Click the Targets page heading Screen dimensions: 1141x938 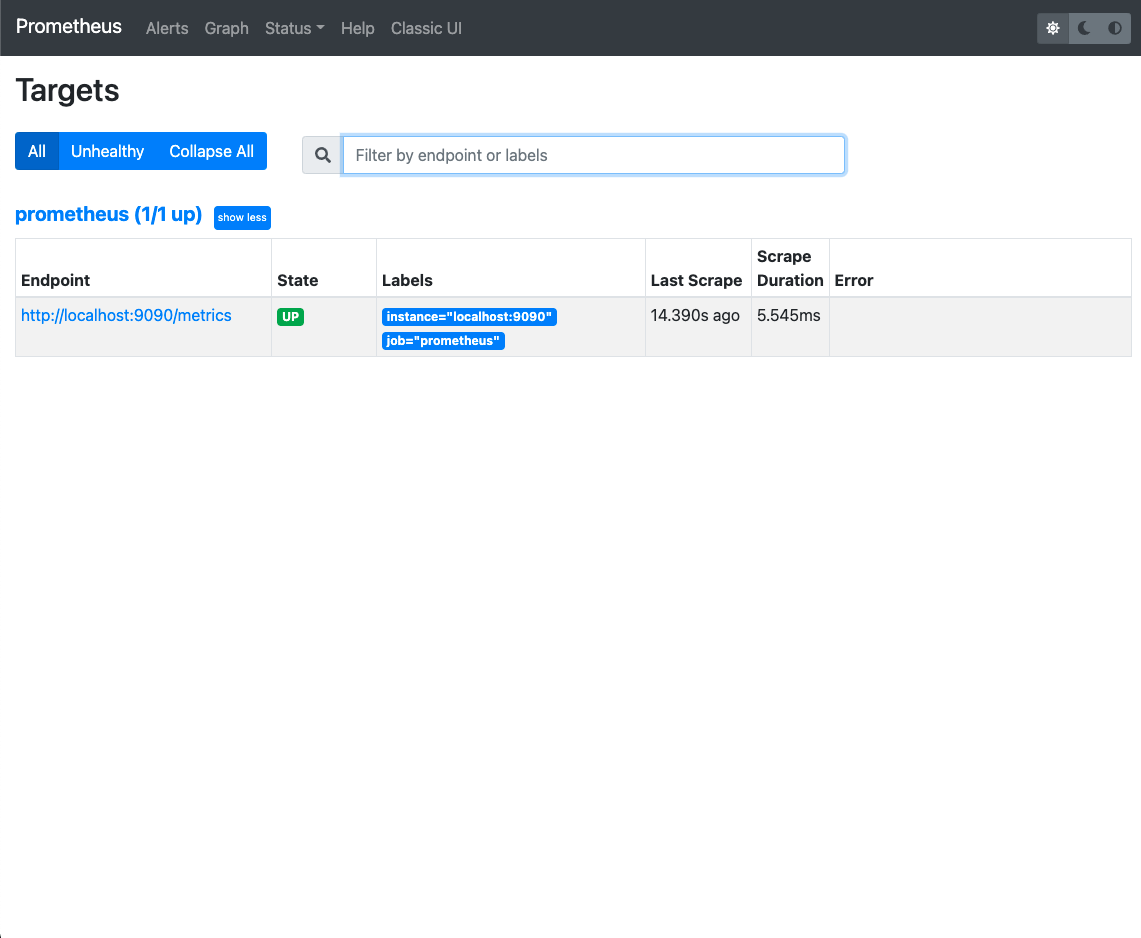(67, 91)
